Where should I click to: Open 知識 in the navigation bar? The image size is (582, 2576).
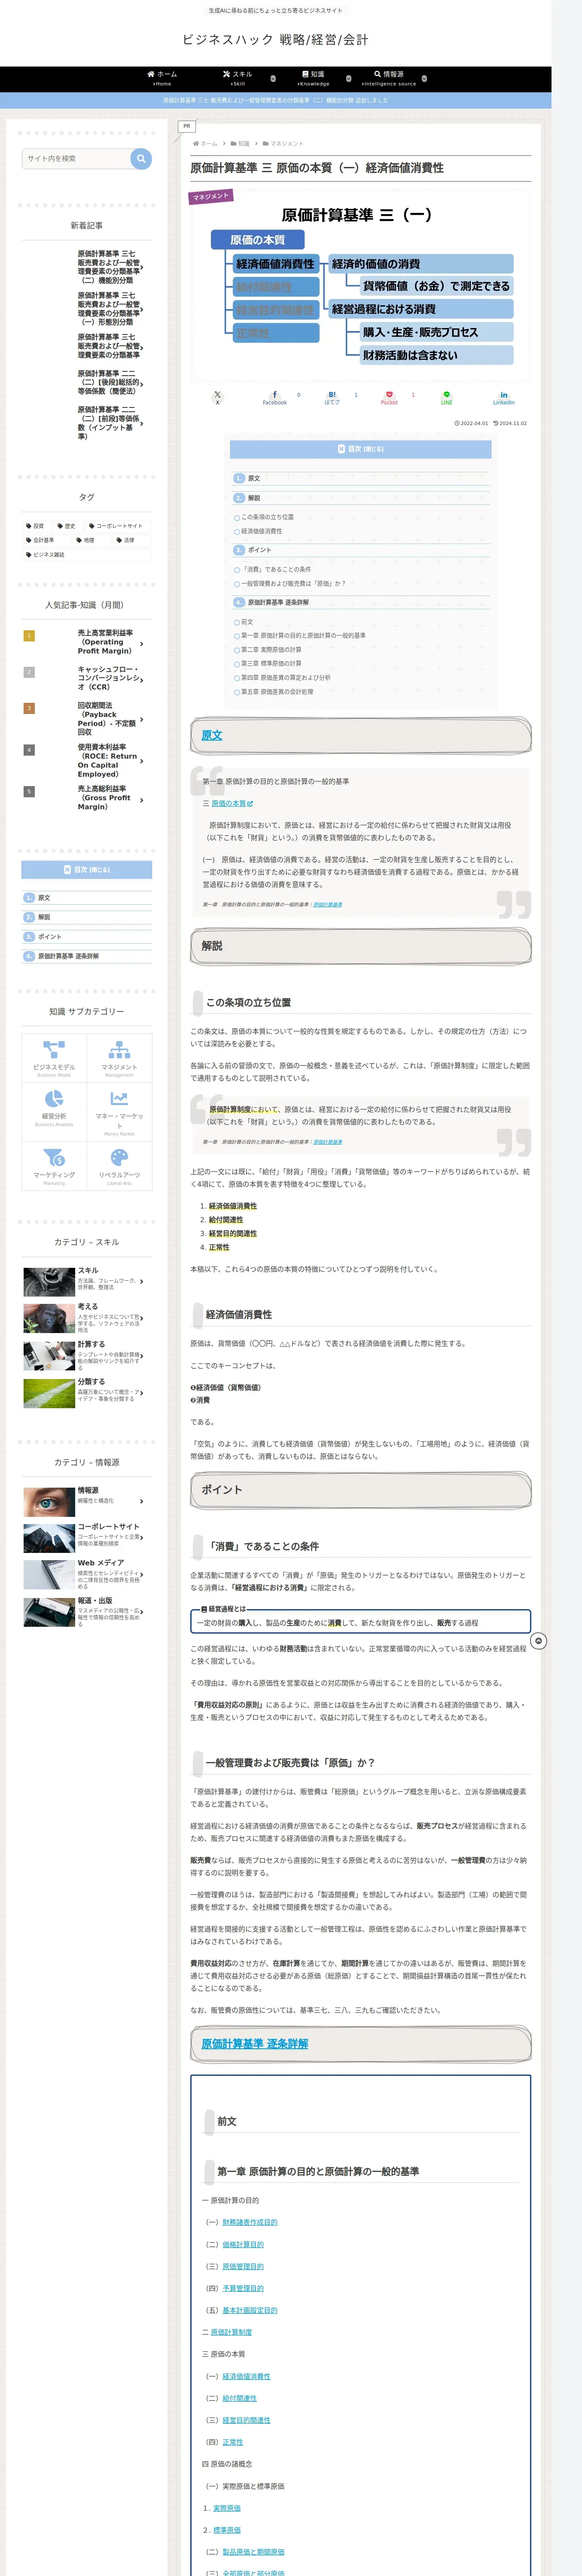(x=313, y=78)
